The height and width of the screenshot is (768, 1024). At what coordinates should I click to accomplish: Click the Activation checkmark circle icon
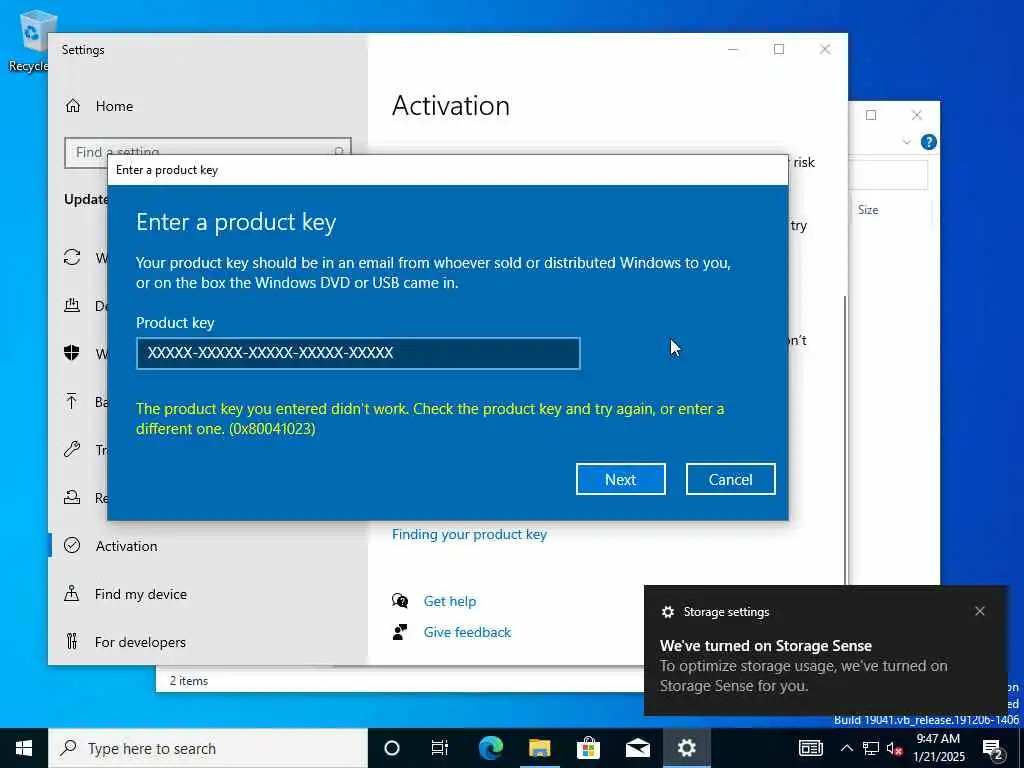coord(72,545)
